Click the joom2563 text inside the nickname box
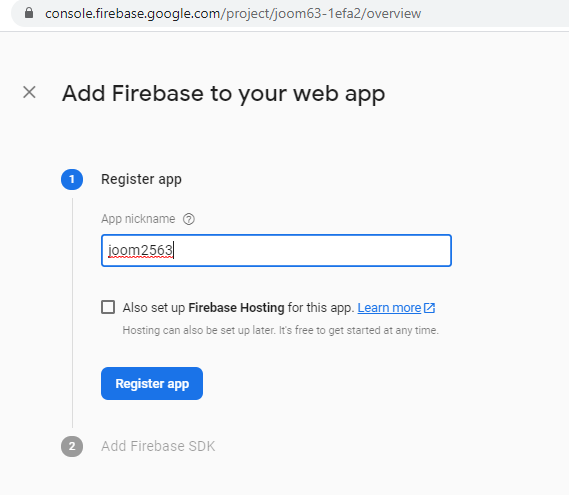The height and width of the screenshot is (495, 569). 140,250
